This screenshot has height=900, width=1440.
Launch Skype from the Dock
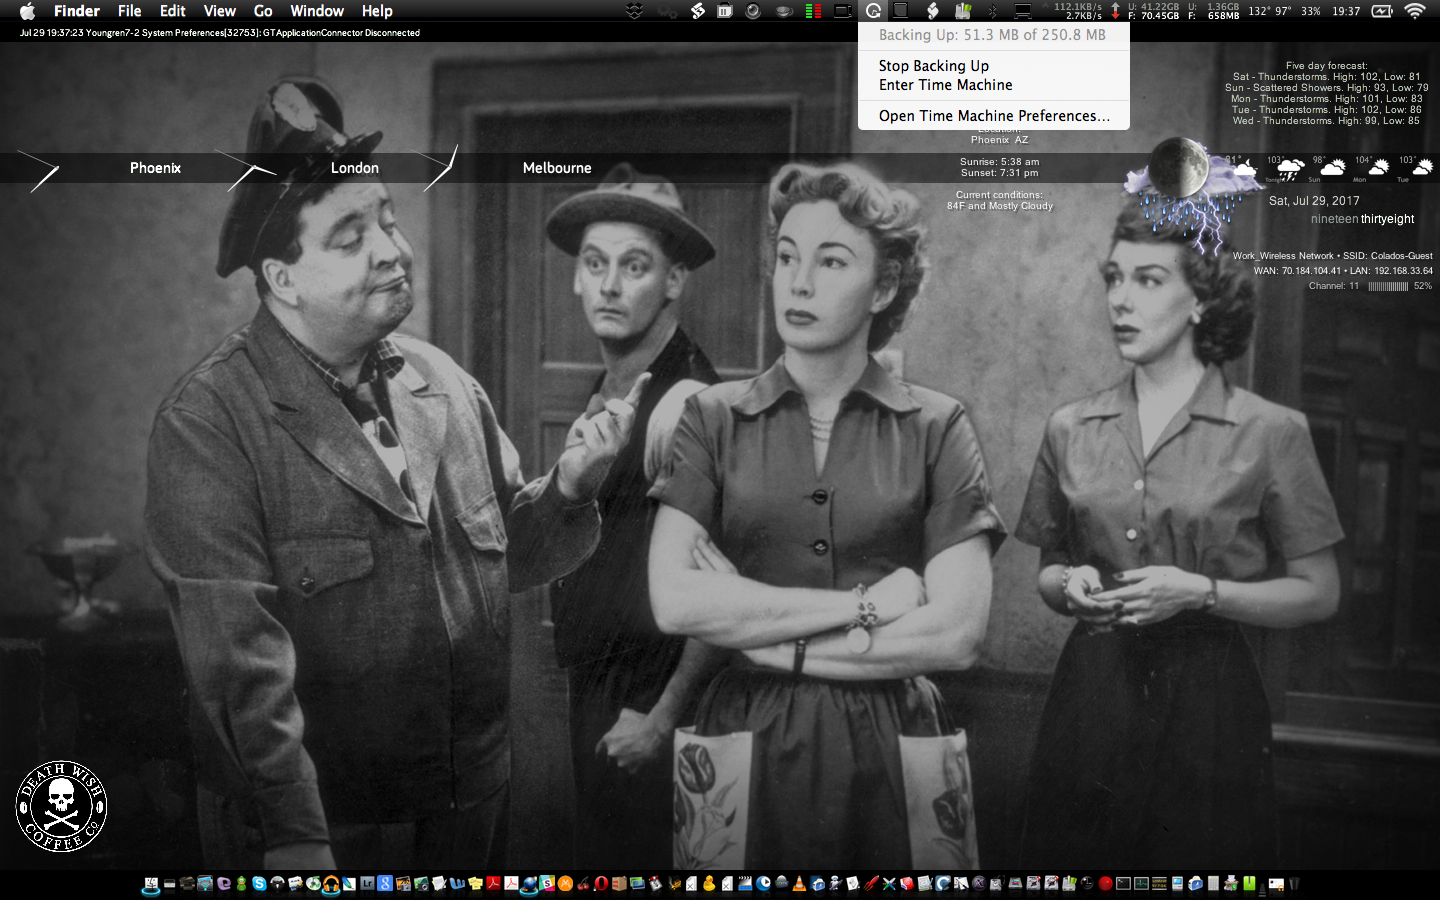coord(259,884)
